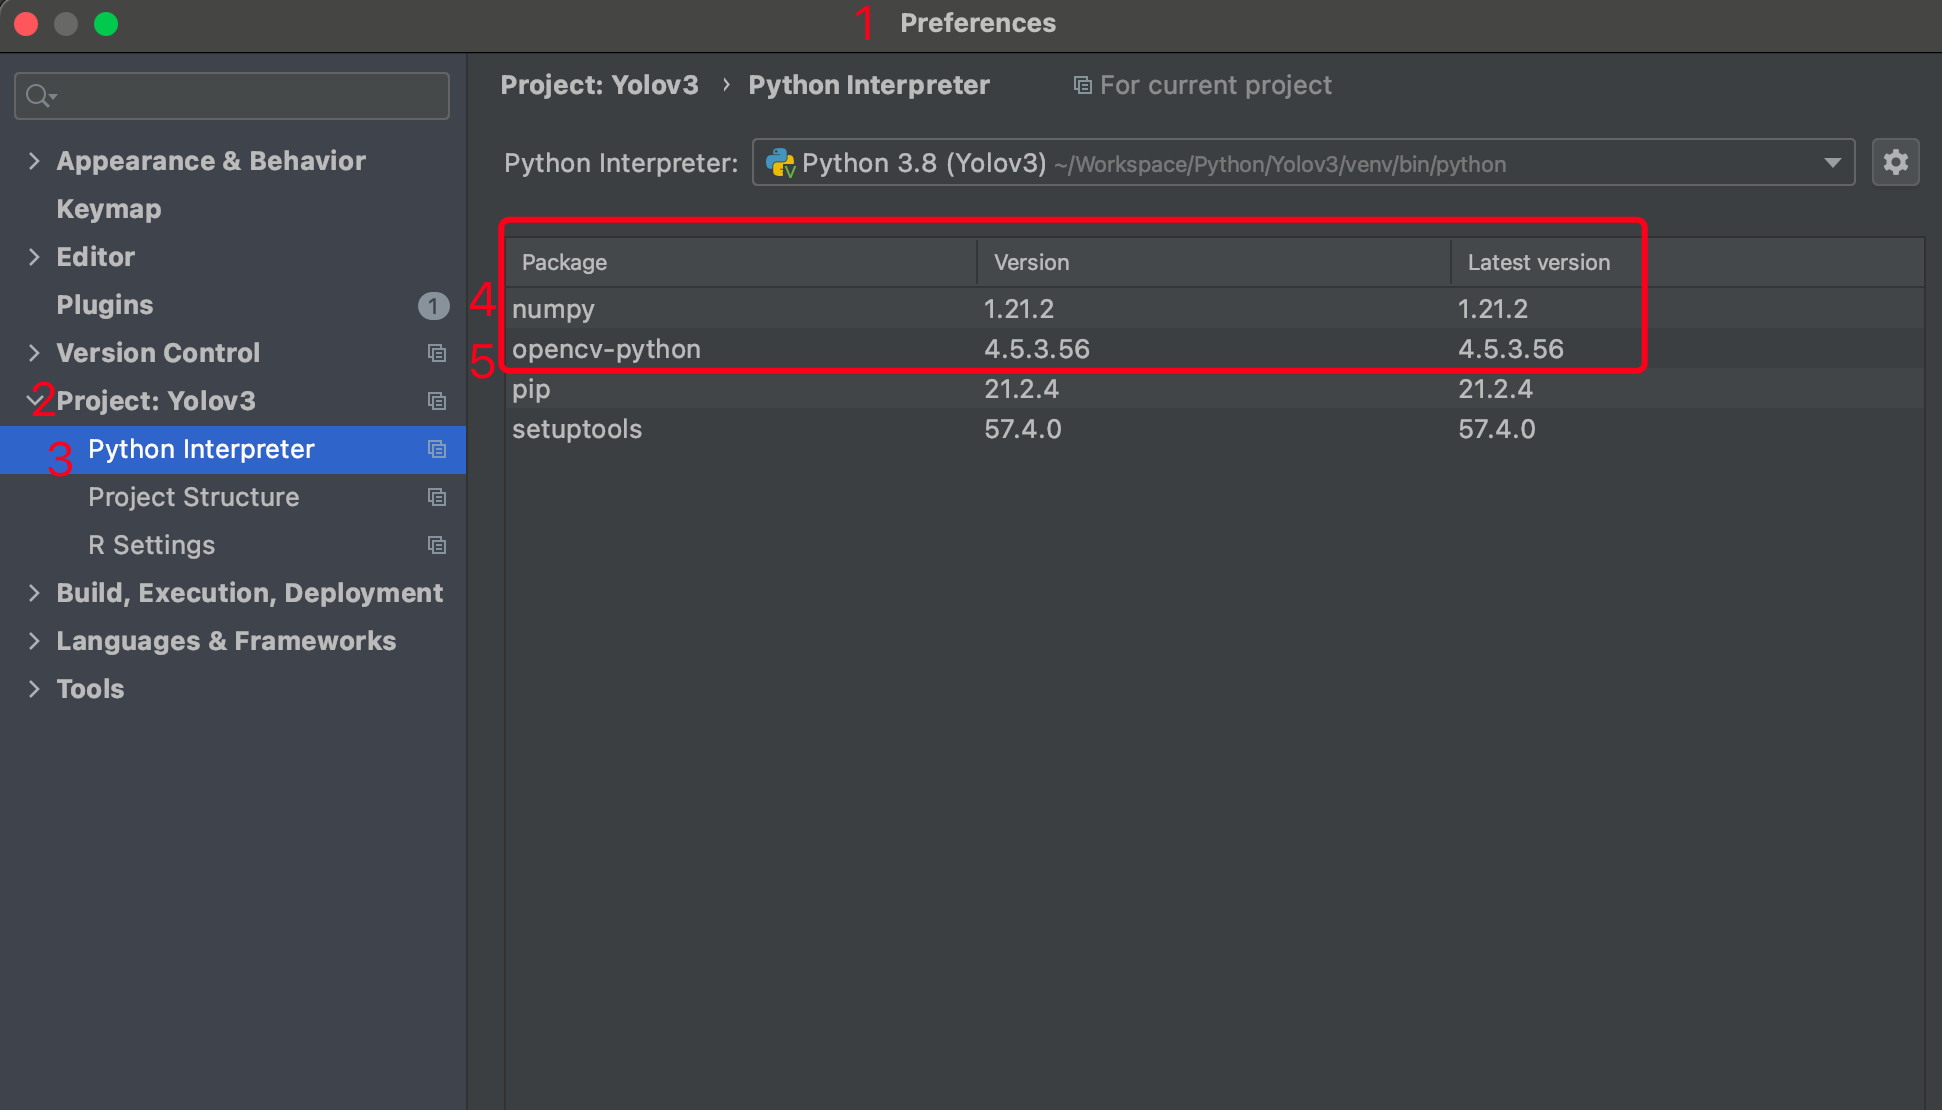Screen dimensions: 1942x1110
Task: Click project-level icon beside Version Control
Action: (437, 353)
